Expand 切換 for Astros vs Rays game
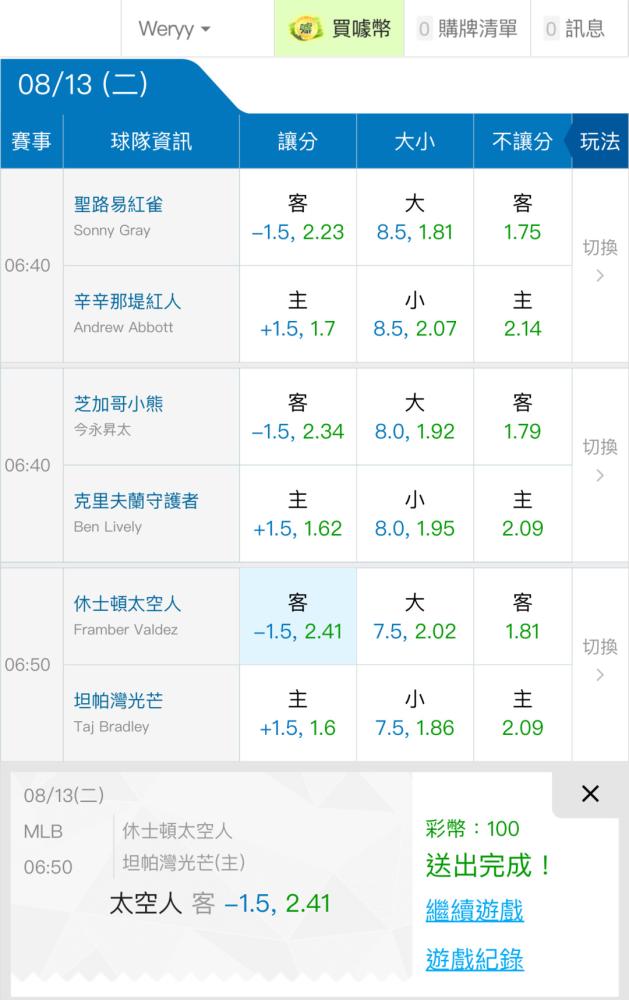629x1000 pixels. (x=600, y=661)
